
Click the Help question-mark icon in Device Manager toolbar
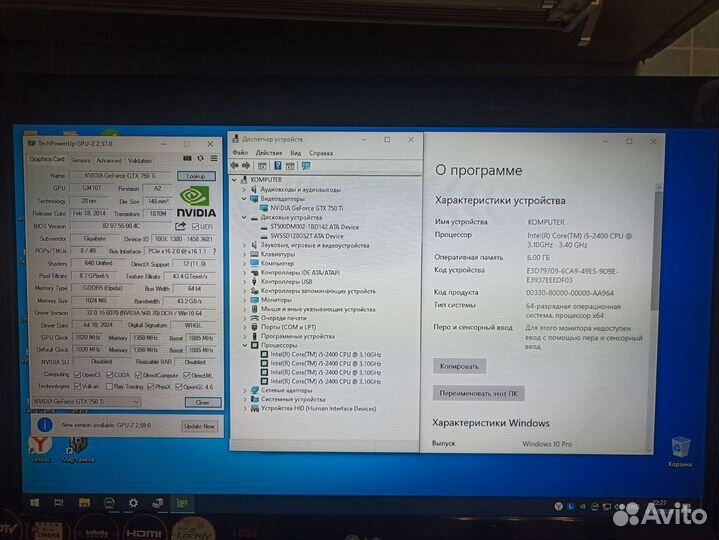click(277, 165)
